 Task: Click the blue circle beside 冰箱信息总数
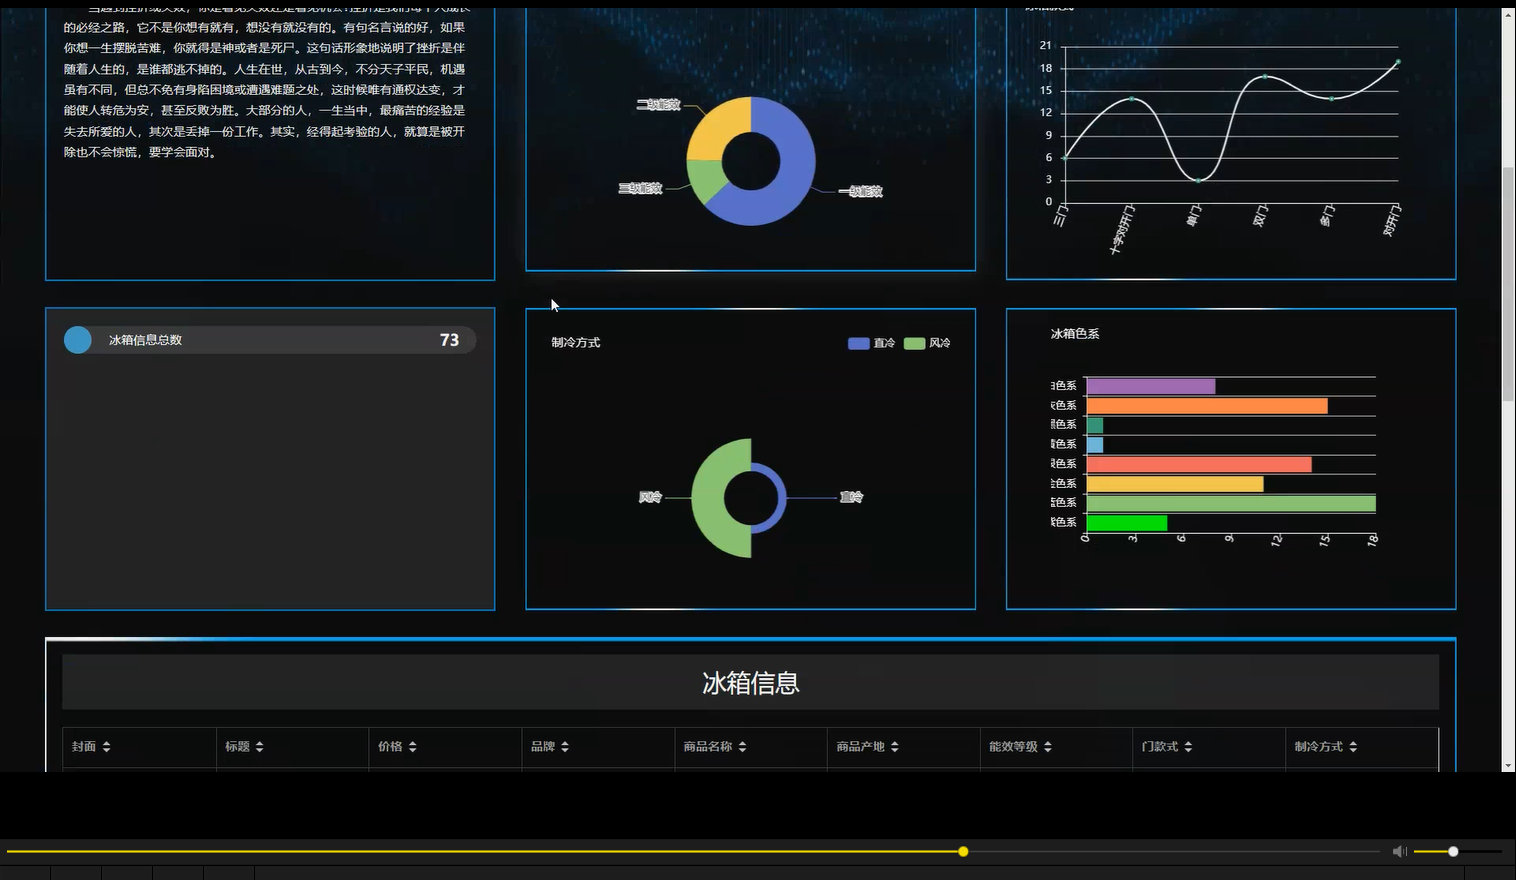pos(78,340)
